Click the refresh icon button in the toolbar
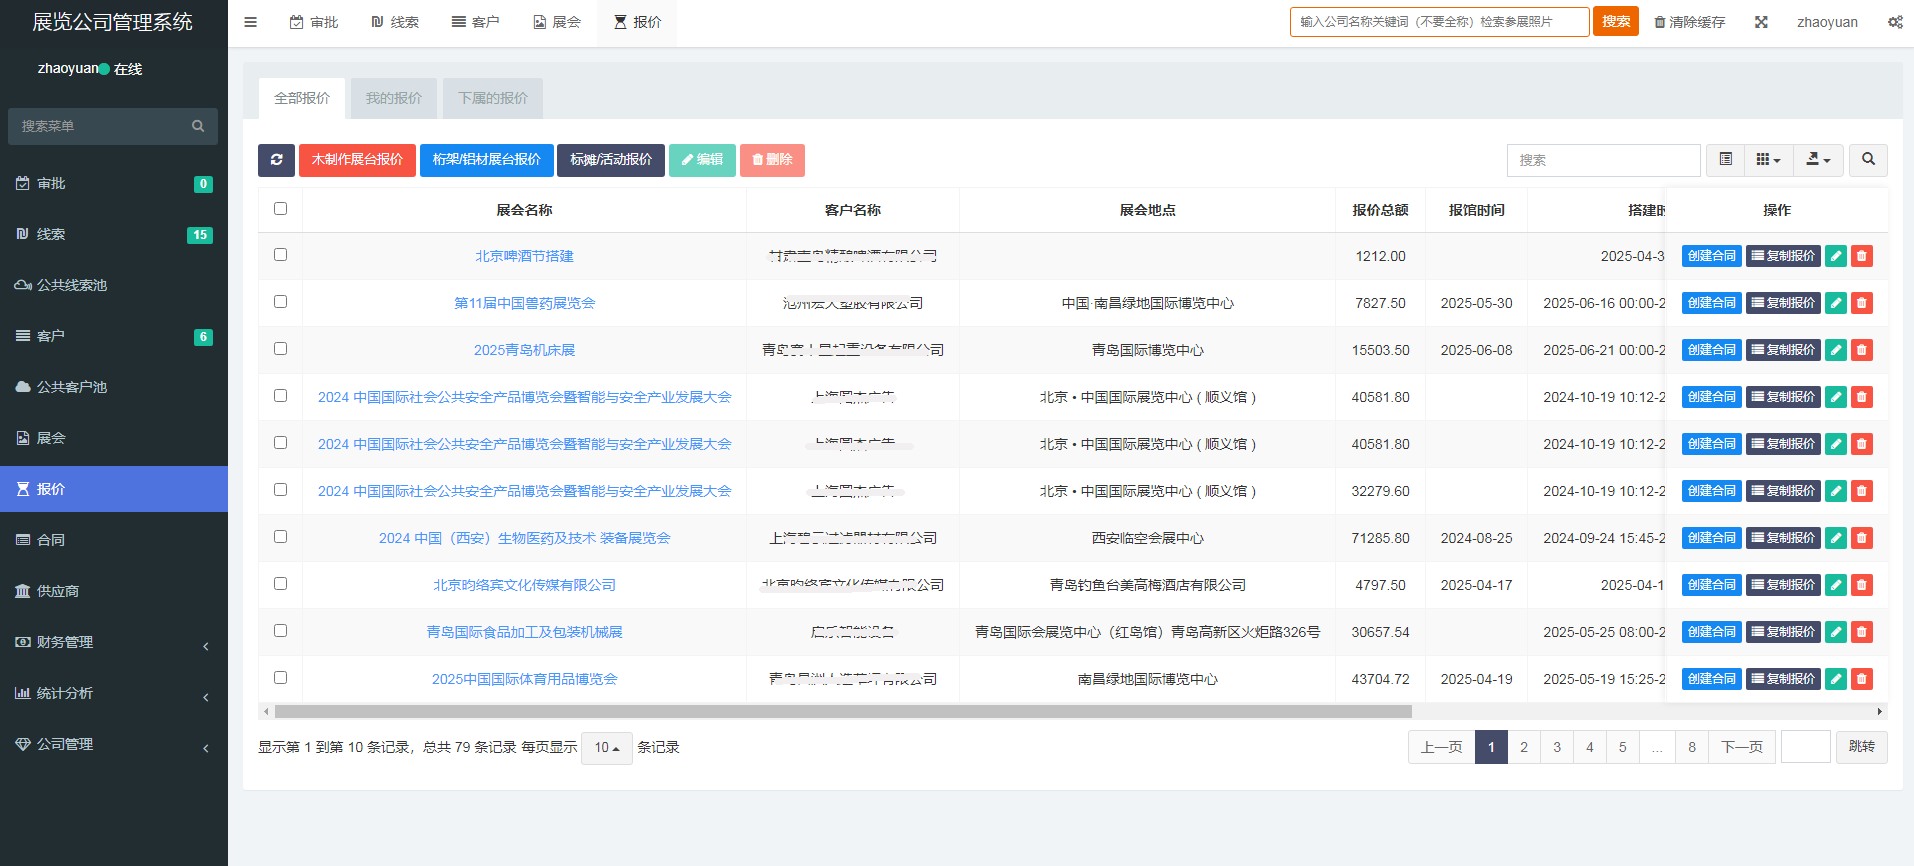Screen dimensions: 1914x866 click(x=276, y=160)
